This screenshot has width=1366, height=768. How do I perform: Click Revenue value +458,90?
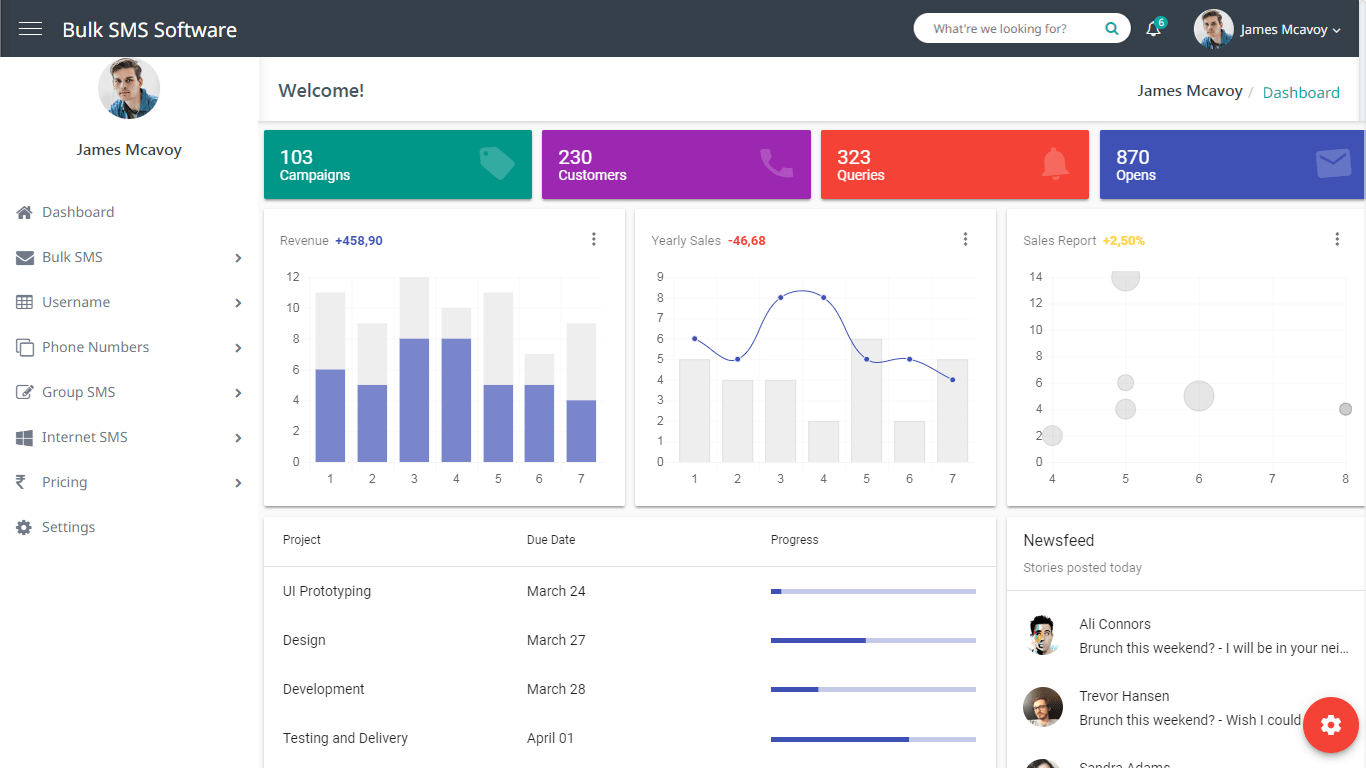click(x=359, y=241)
